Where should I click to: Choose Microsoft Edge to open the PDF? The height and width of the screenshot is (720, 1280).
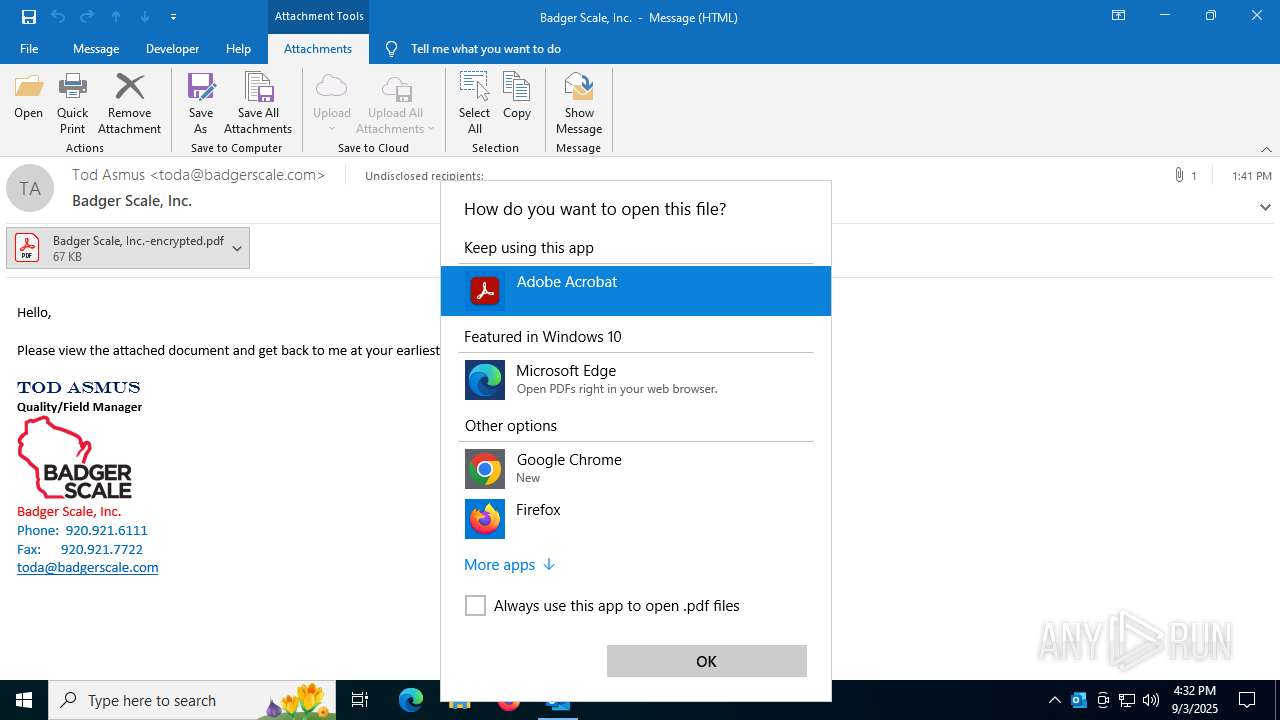[x=636, y=380]
